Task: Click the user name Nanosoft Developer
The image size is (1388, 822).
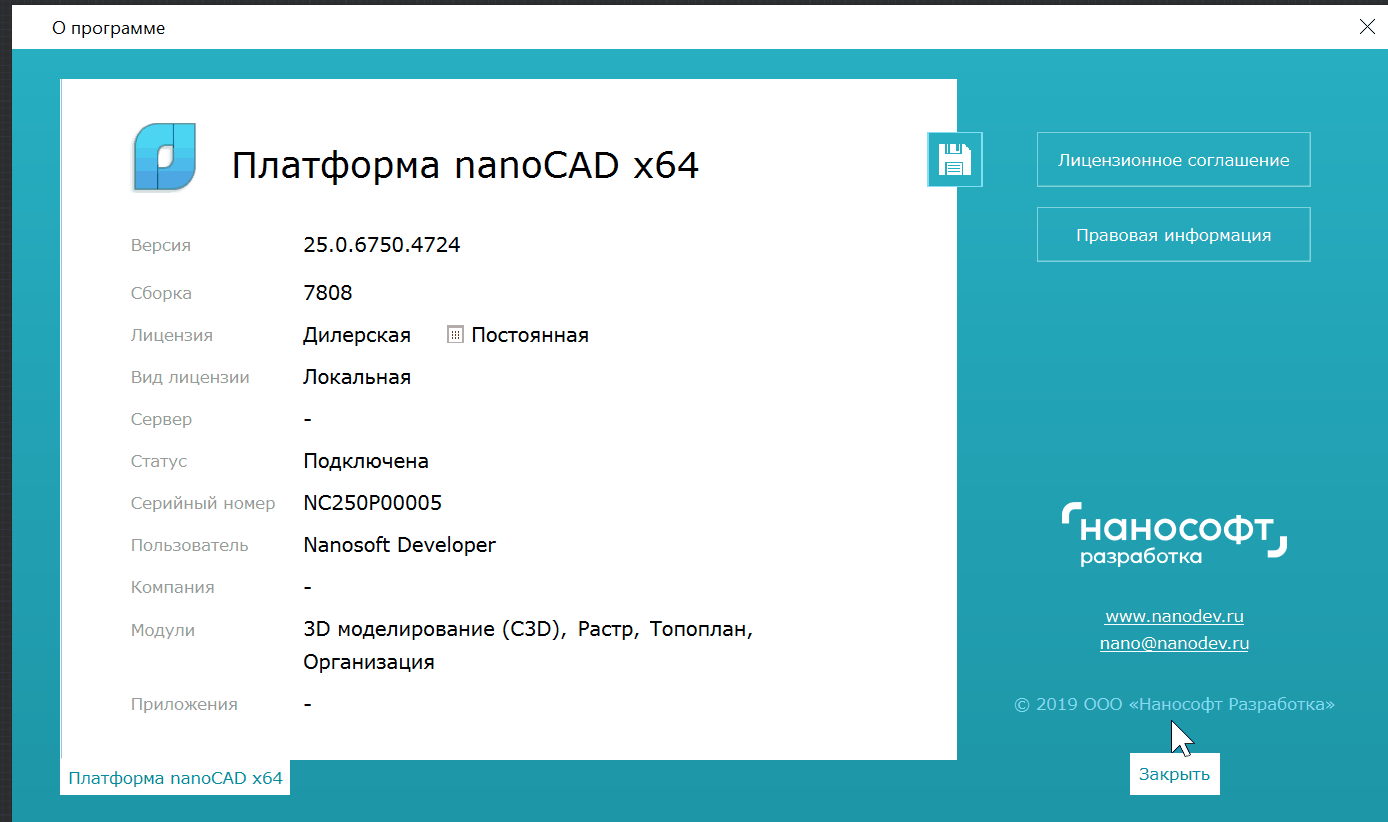Action: click(400, 545)
